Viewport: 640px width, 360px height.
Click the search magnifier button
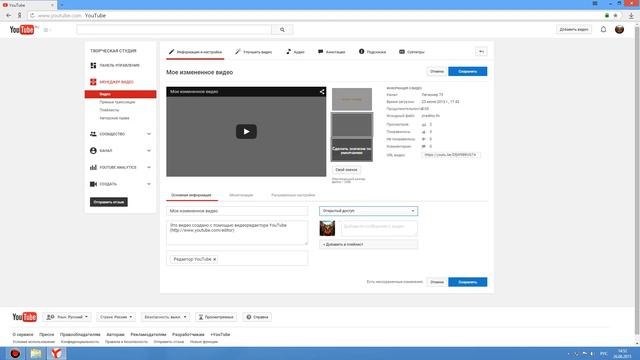pyautogui.click(x=282, y=29)
